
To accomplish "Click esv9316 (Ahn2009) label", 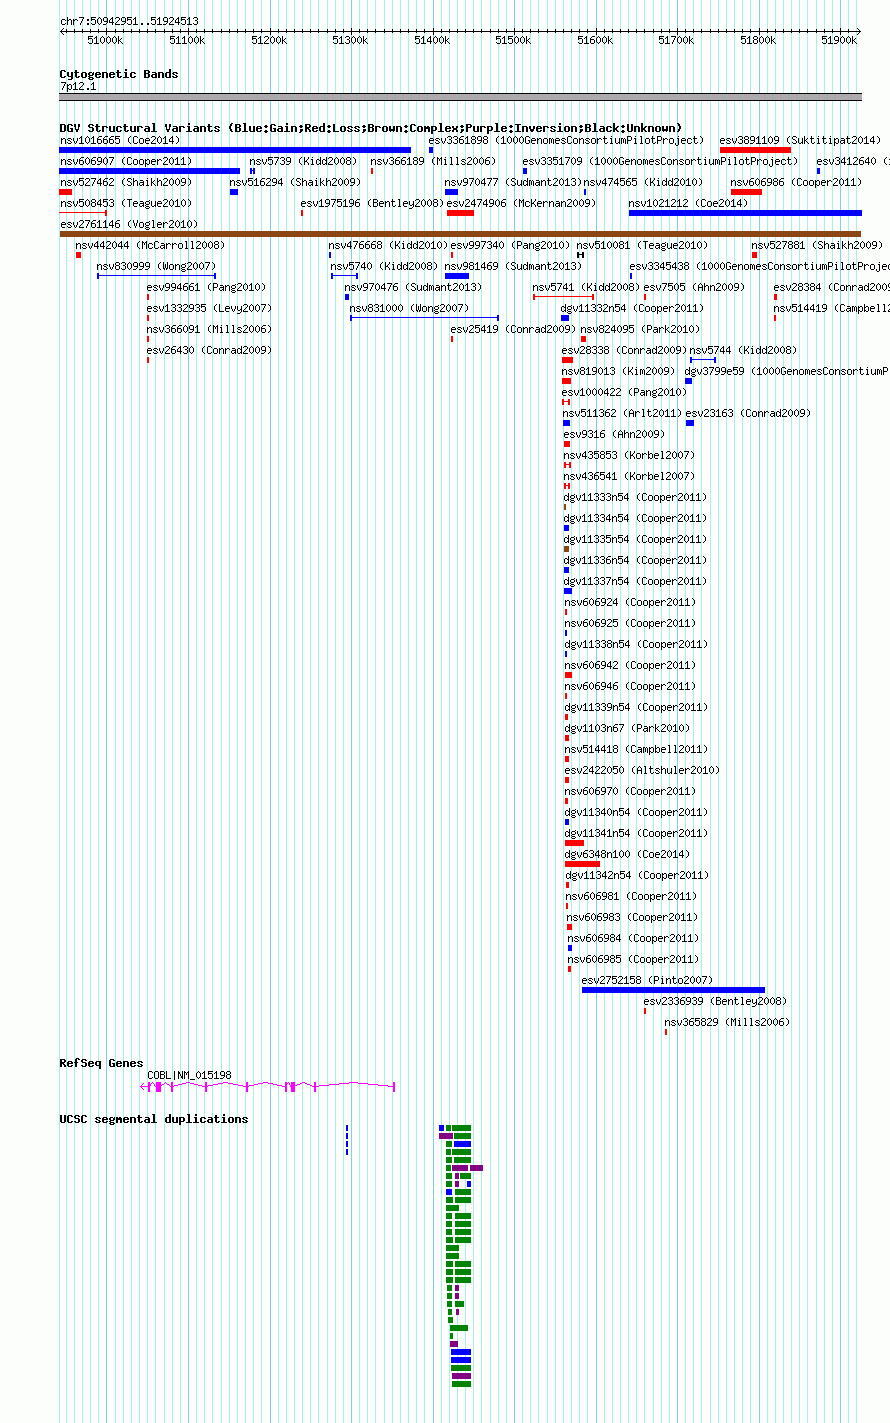I will coord(614,434).
